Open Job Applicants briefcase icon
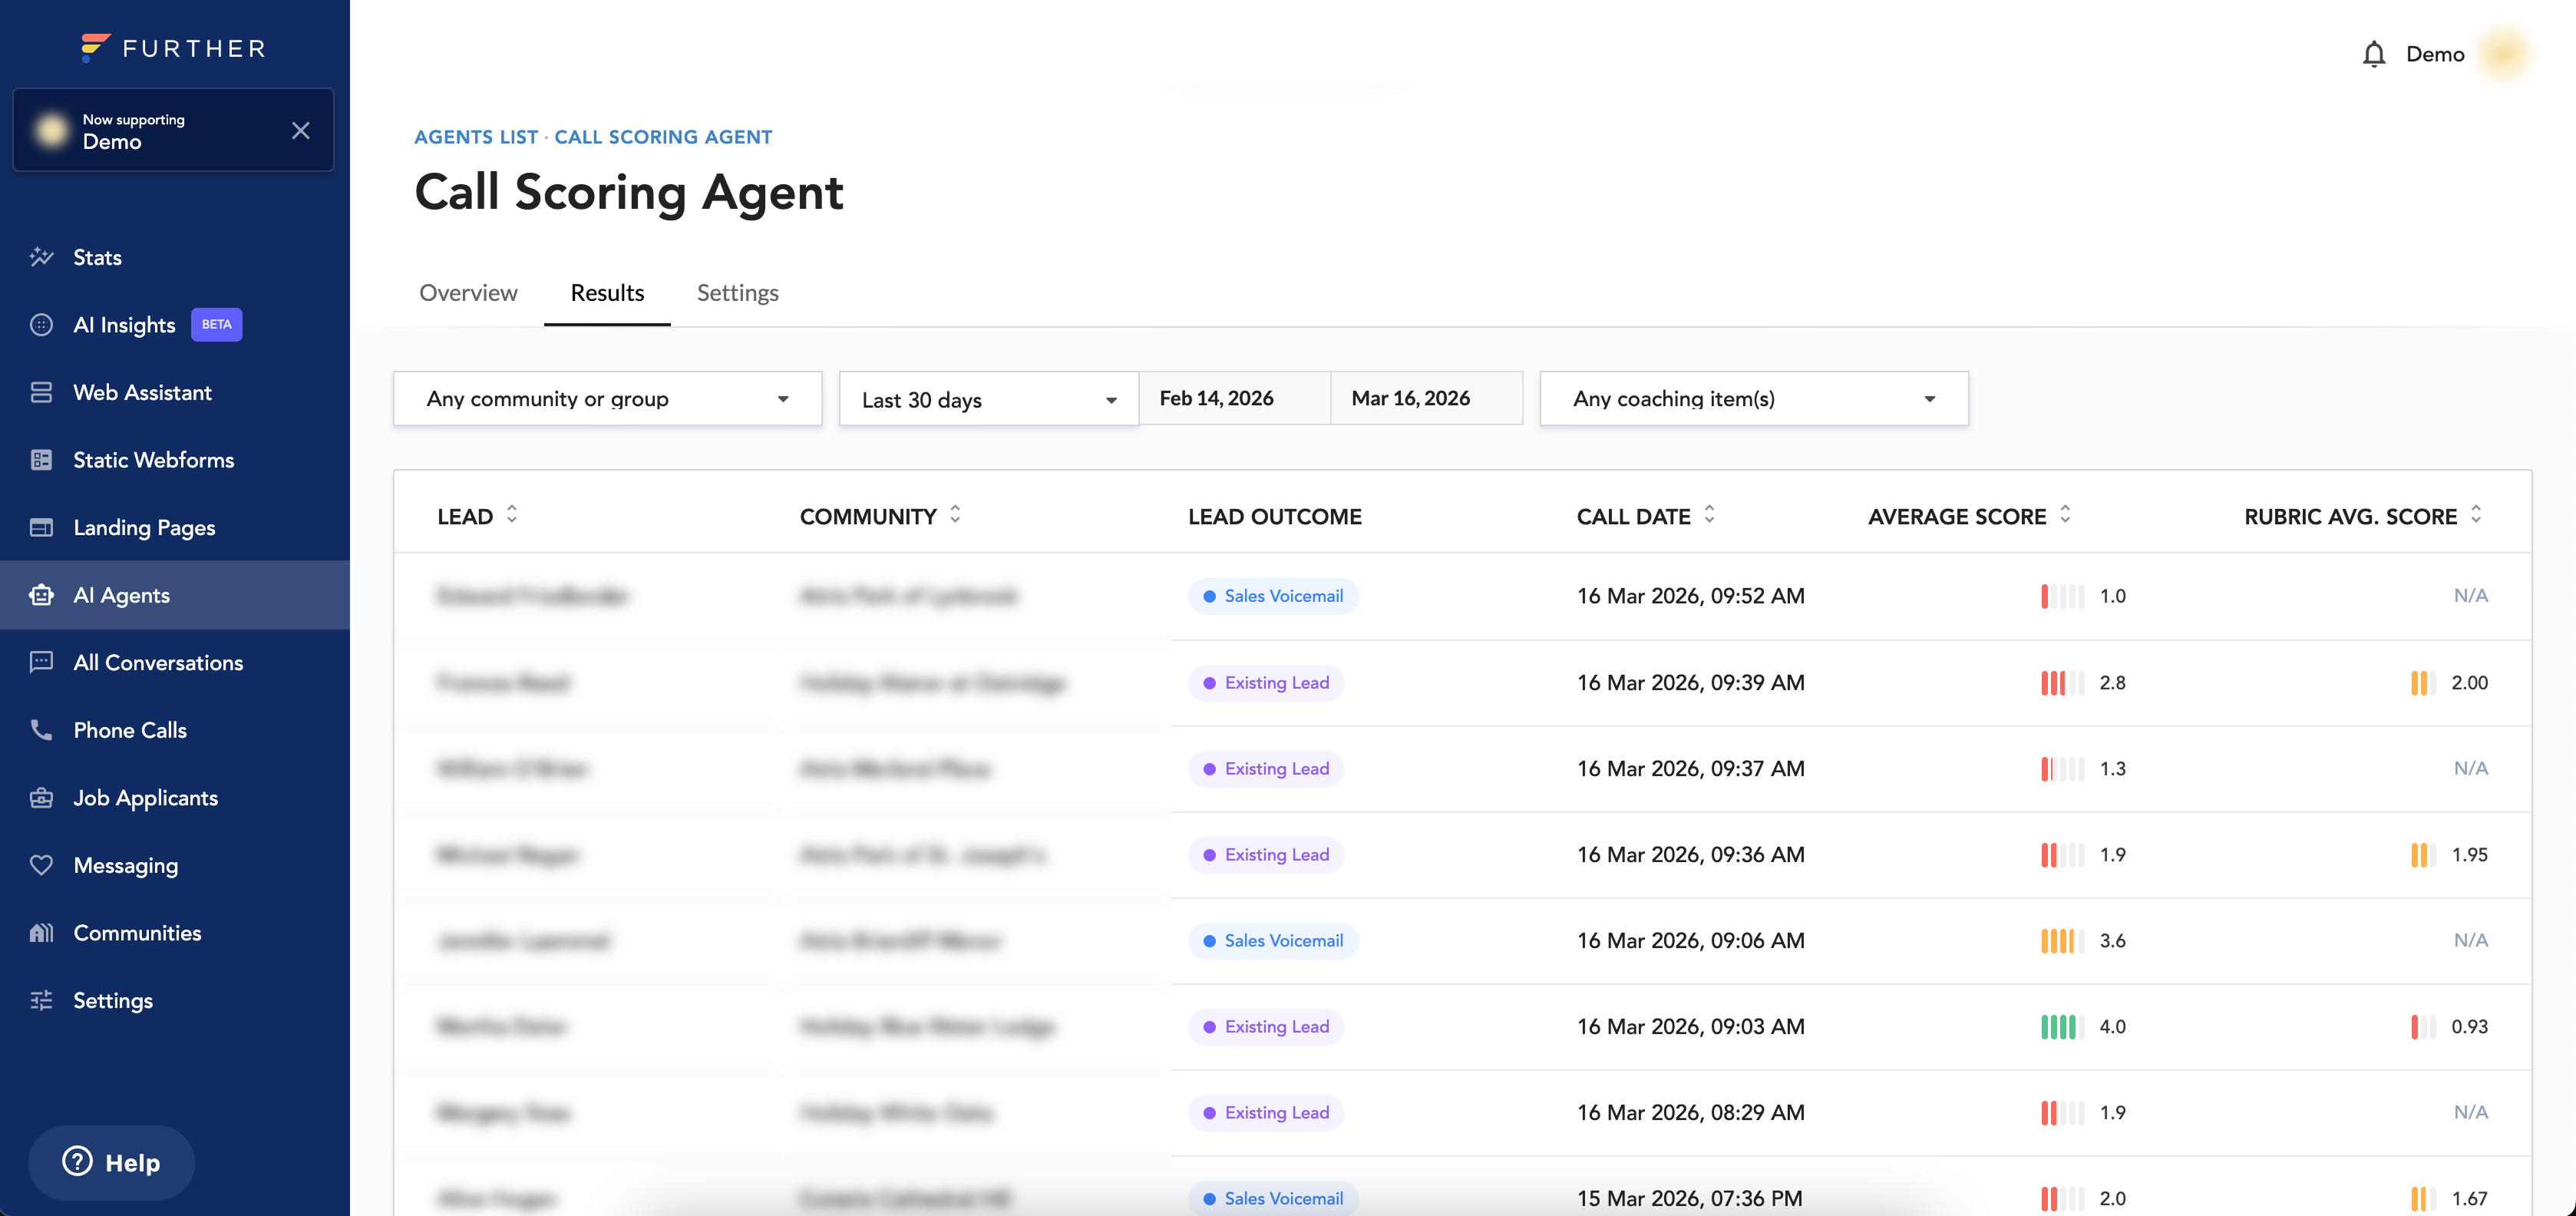Image resolution: width=2576 pixels, height=1216 pixels. 41,798
